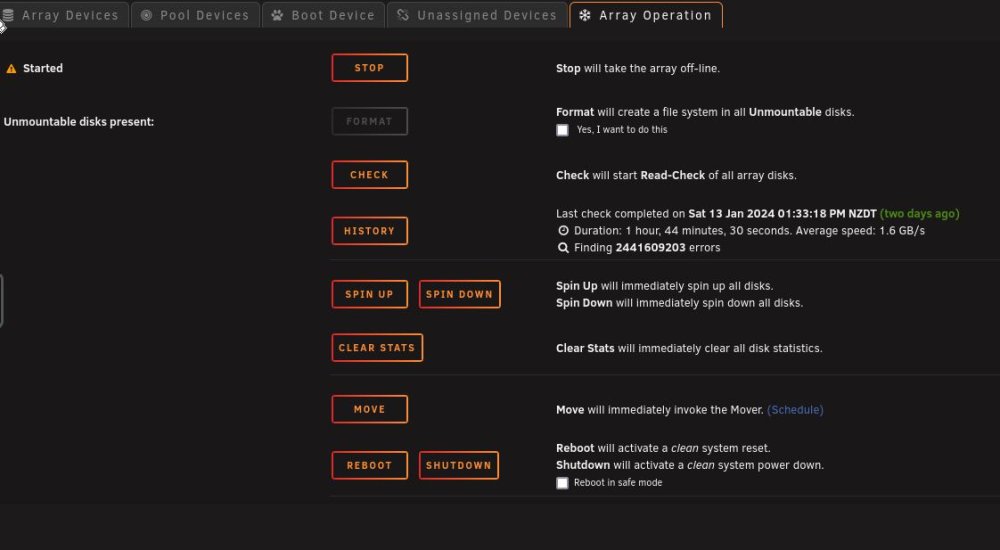Click the 'Started' status text
The image size is (1000, 550).
(43, 68)
